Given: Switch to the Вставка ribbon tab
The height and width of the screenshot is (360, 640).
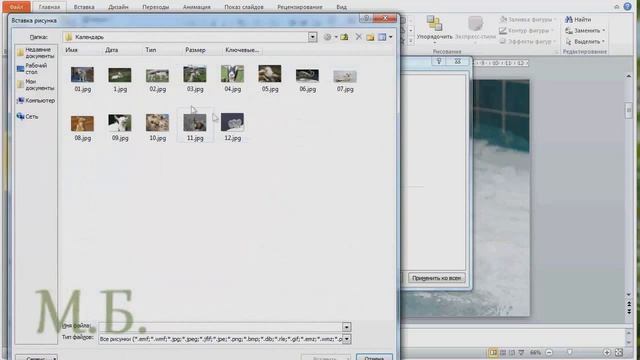Looking at the screenshot, I should point(84,7).
